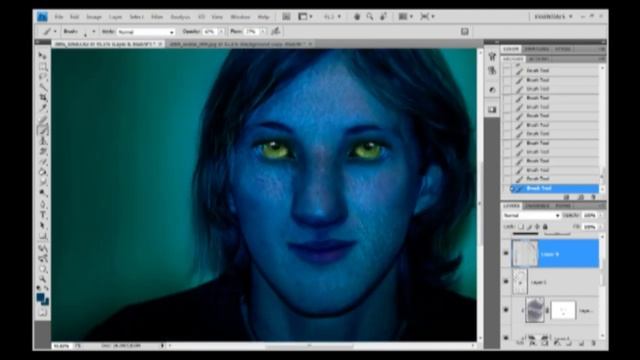This screenshot has width=640, height=360.
Task: Open the File menu
Action: pos(59,17)
